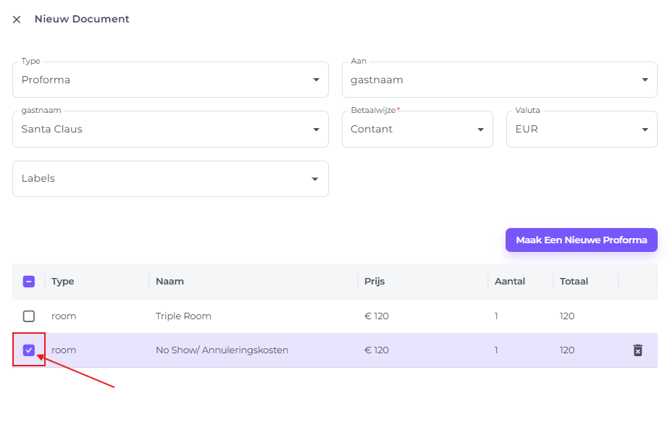Sort by the Naam column header
Image resolution: width=670 pixels, height=438 pixels.
(170, 282)
